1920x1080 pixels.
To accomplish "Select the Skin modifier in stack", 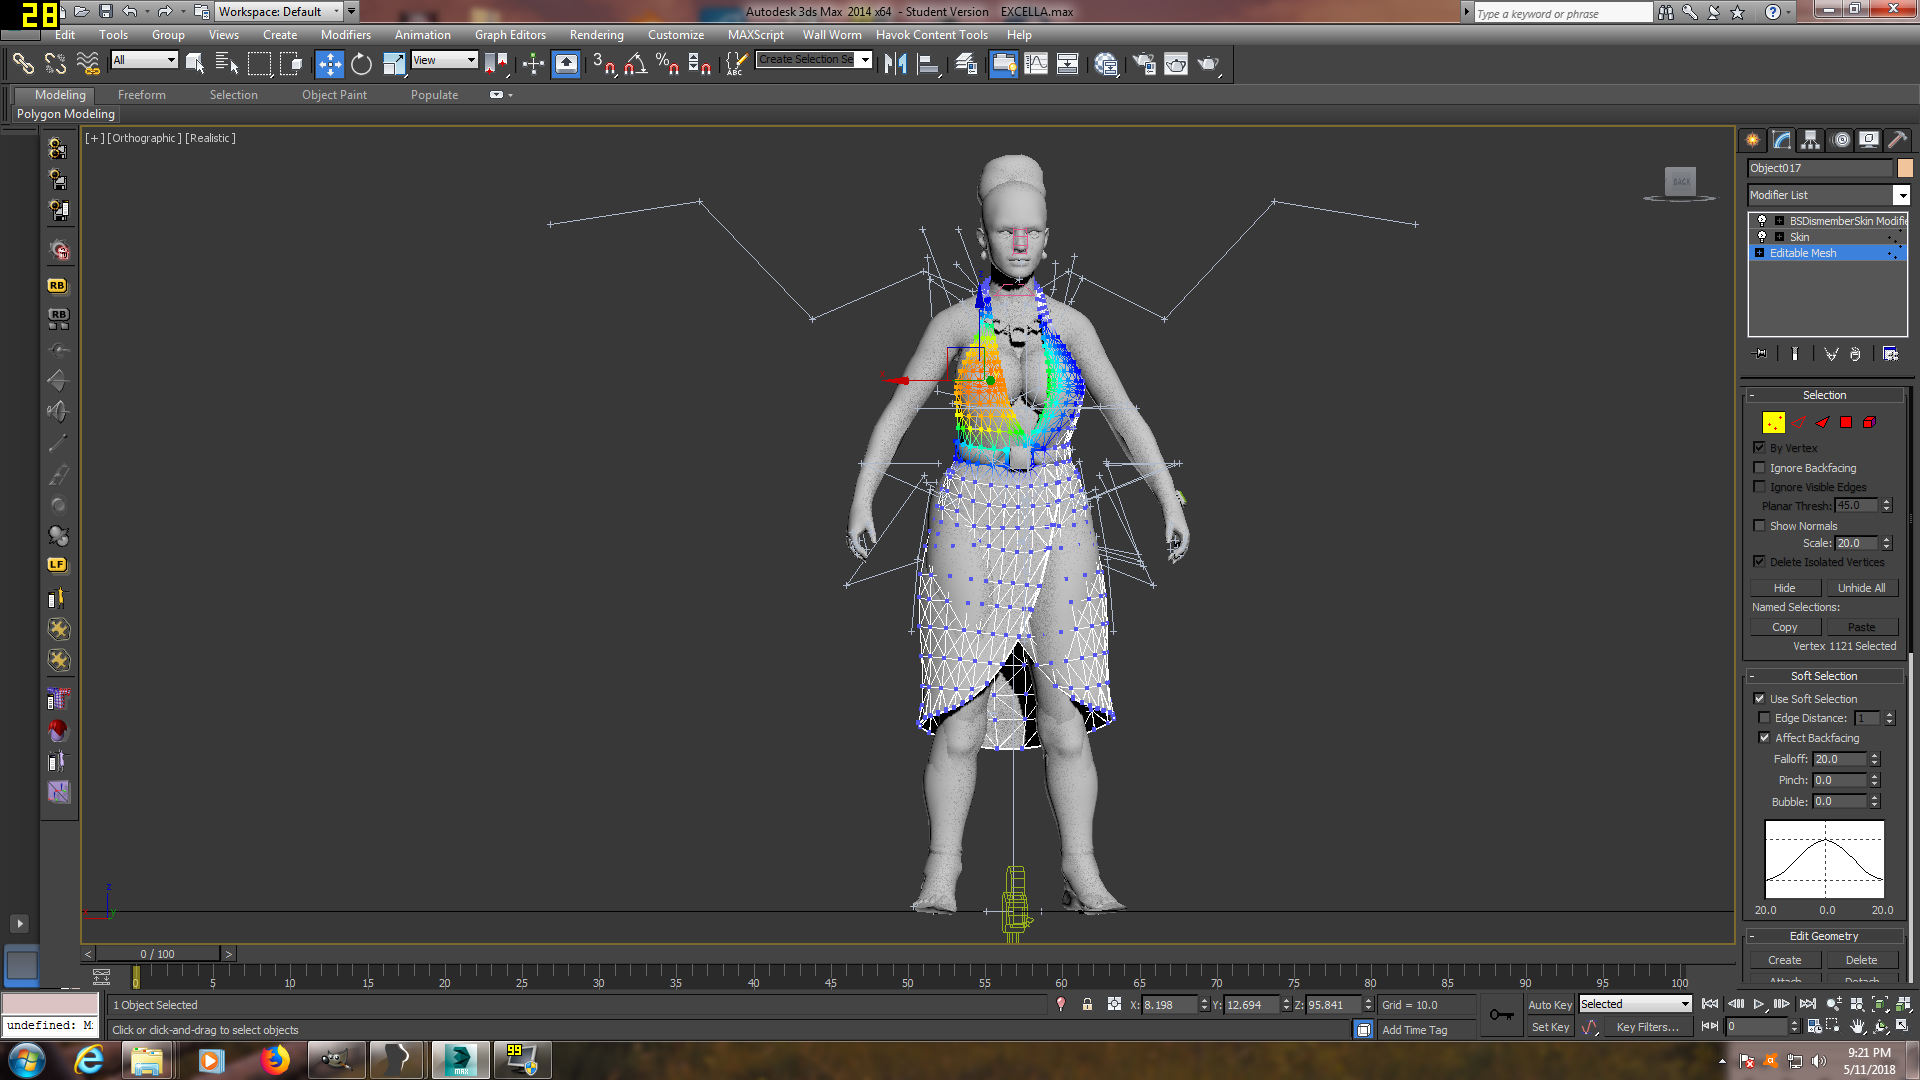I will pos(1799,237).
